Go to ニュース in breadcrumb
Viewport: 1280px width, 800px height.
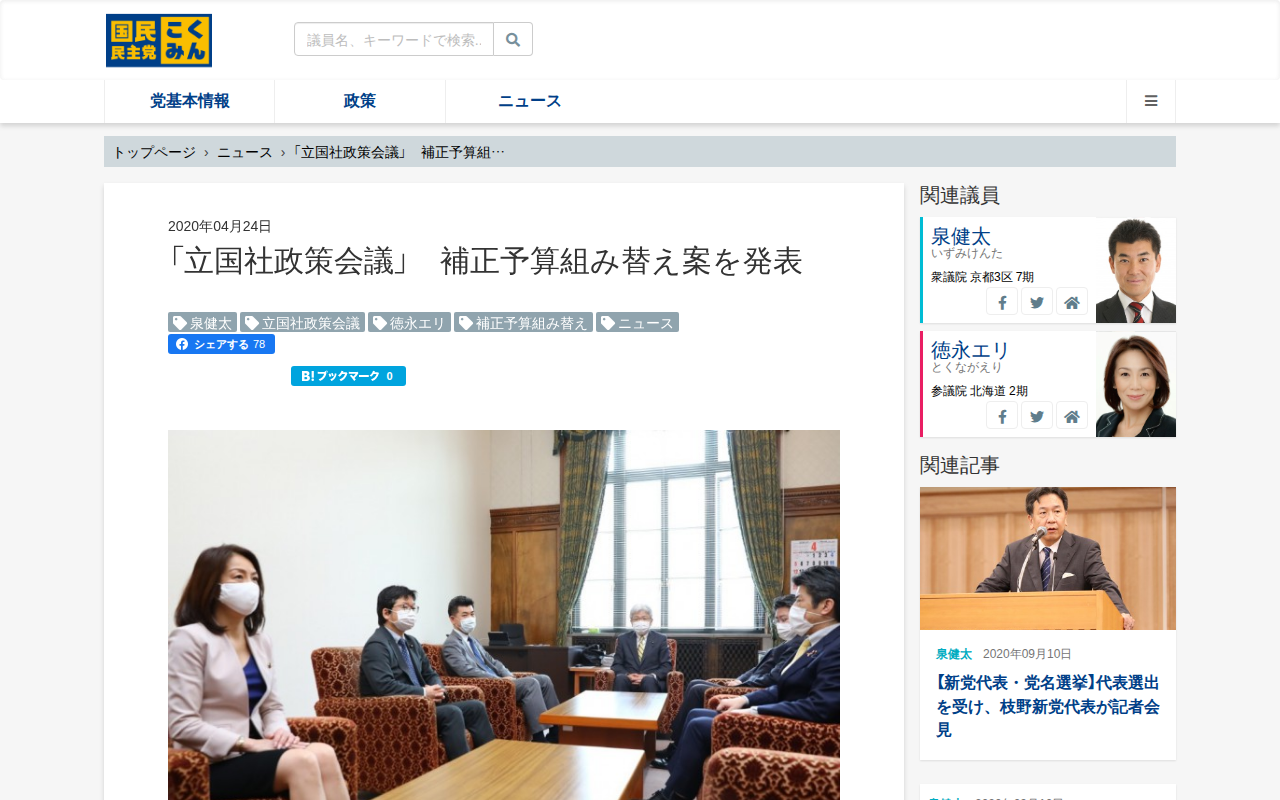245,152
